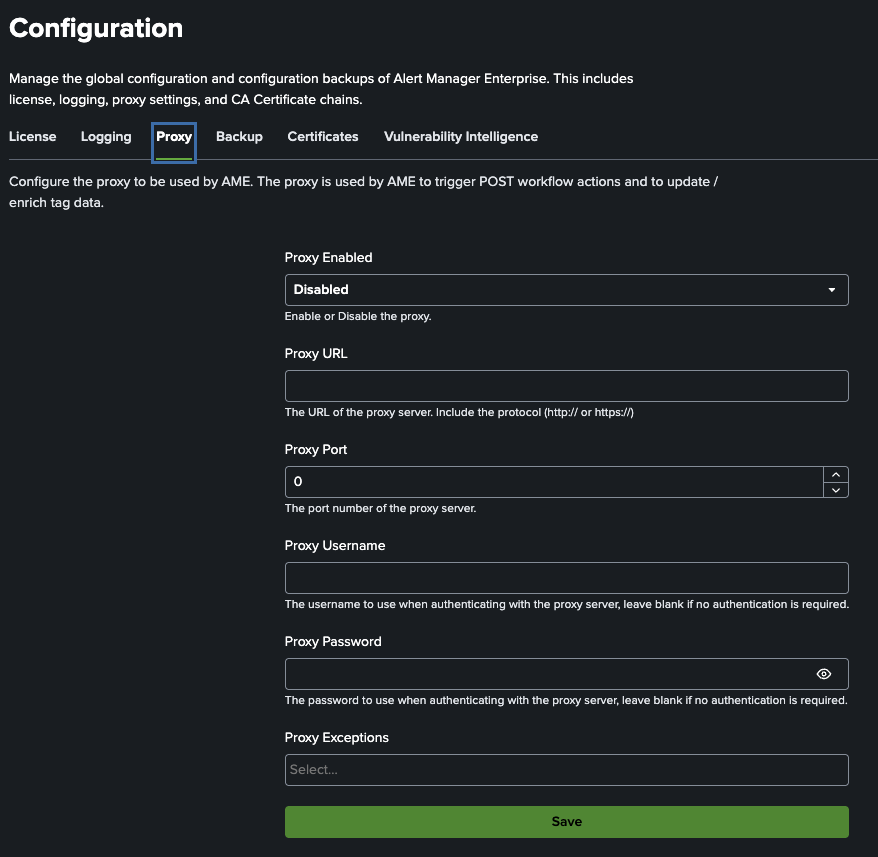Switch to the Vulnerability Intelligence tab
The width and height of the screenshot is (878, 857).
(460, 136)
